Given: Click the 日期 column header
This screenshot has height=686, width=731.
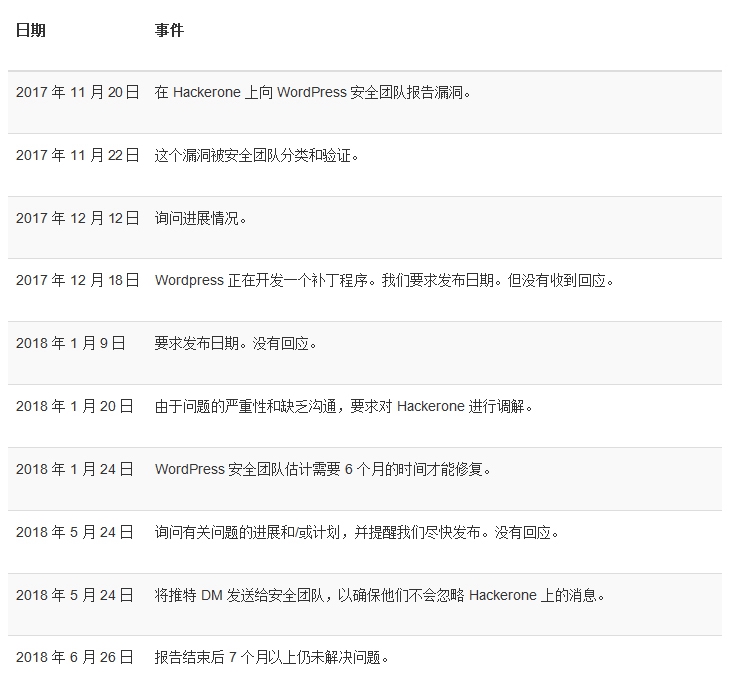Looking at the screenshot, I should 30,31.
